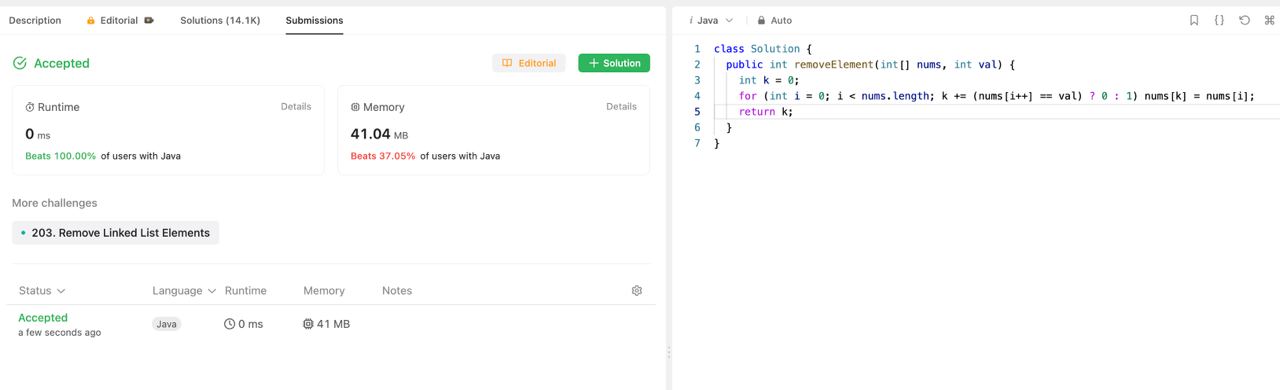Click the 'return k;' code line
1280x390 pixels.
(766, 112)
